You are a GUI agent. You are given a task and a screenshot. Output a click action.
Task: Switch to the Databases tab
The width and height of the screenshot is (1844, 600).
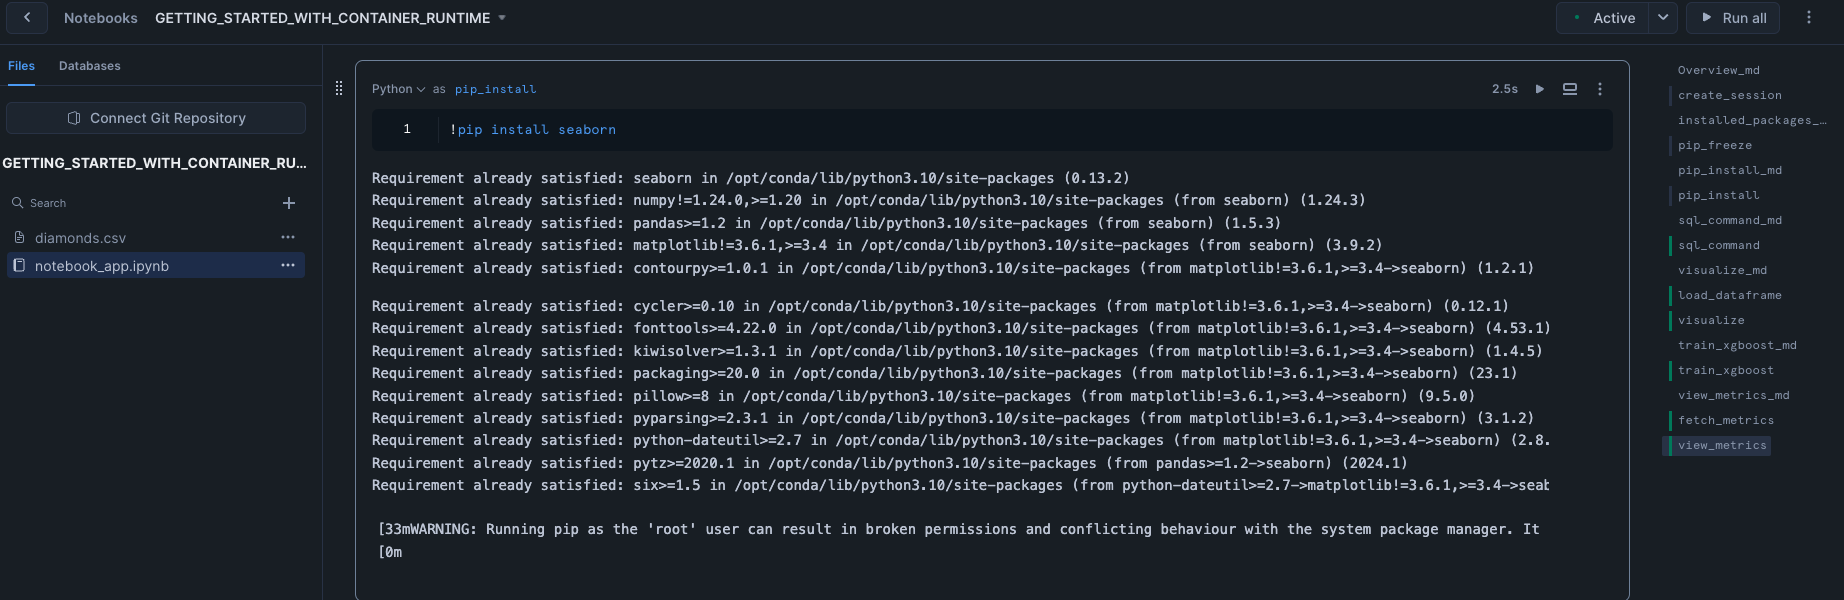pyautogui.click(x=90, y=66)
